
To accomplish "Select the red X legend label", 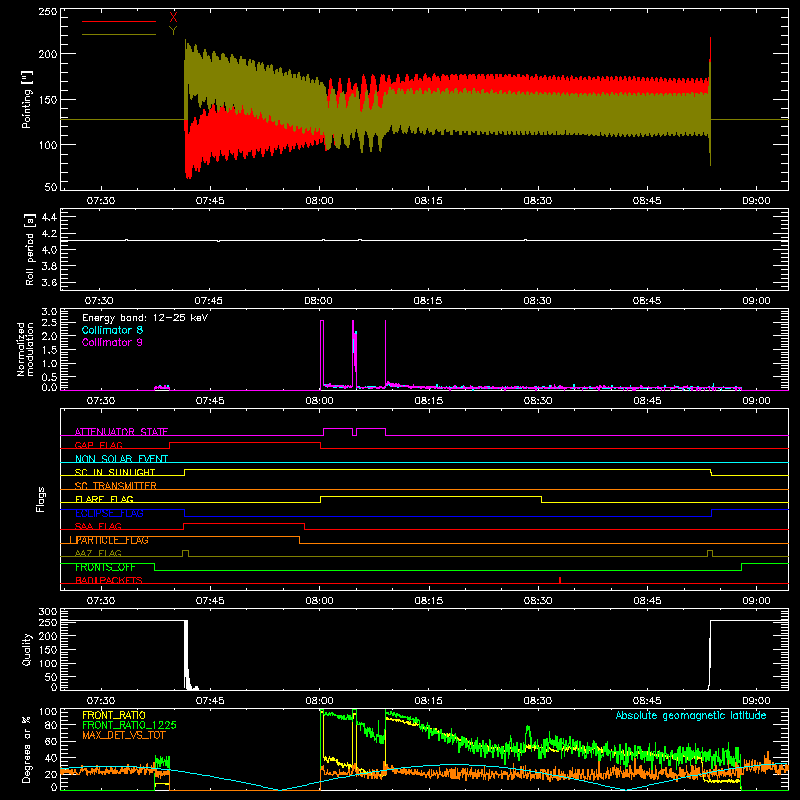I will [x=173, y=18].
